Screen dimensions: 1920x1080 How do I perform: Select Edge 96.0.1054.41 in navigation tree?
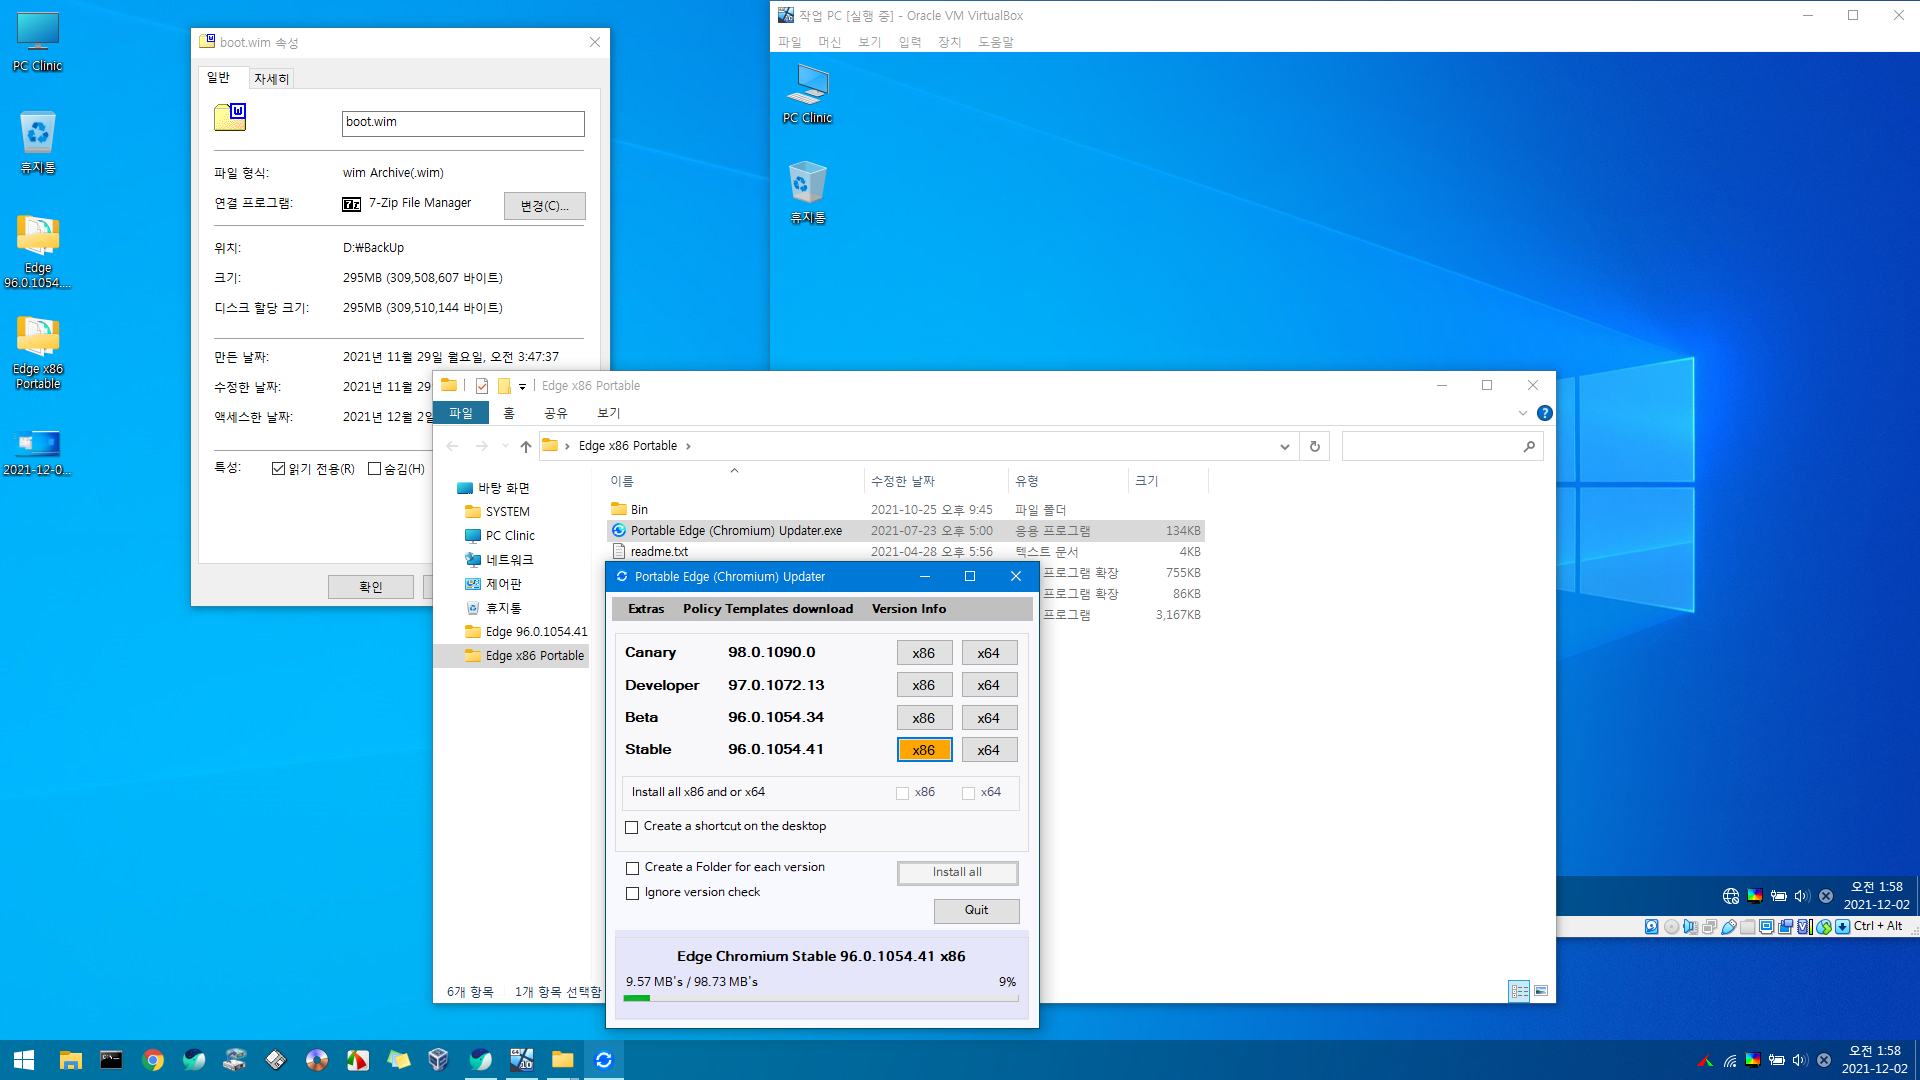(536, 632)
